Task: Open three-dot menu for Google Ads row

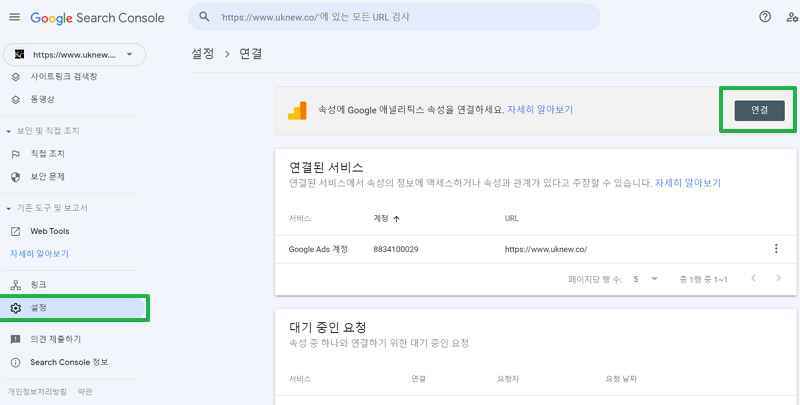Action: 776,249
